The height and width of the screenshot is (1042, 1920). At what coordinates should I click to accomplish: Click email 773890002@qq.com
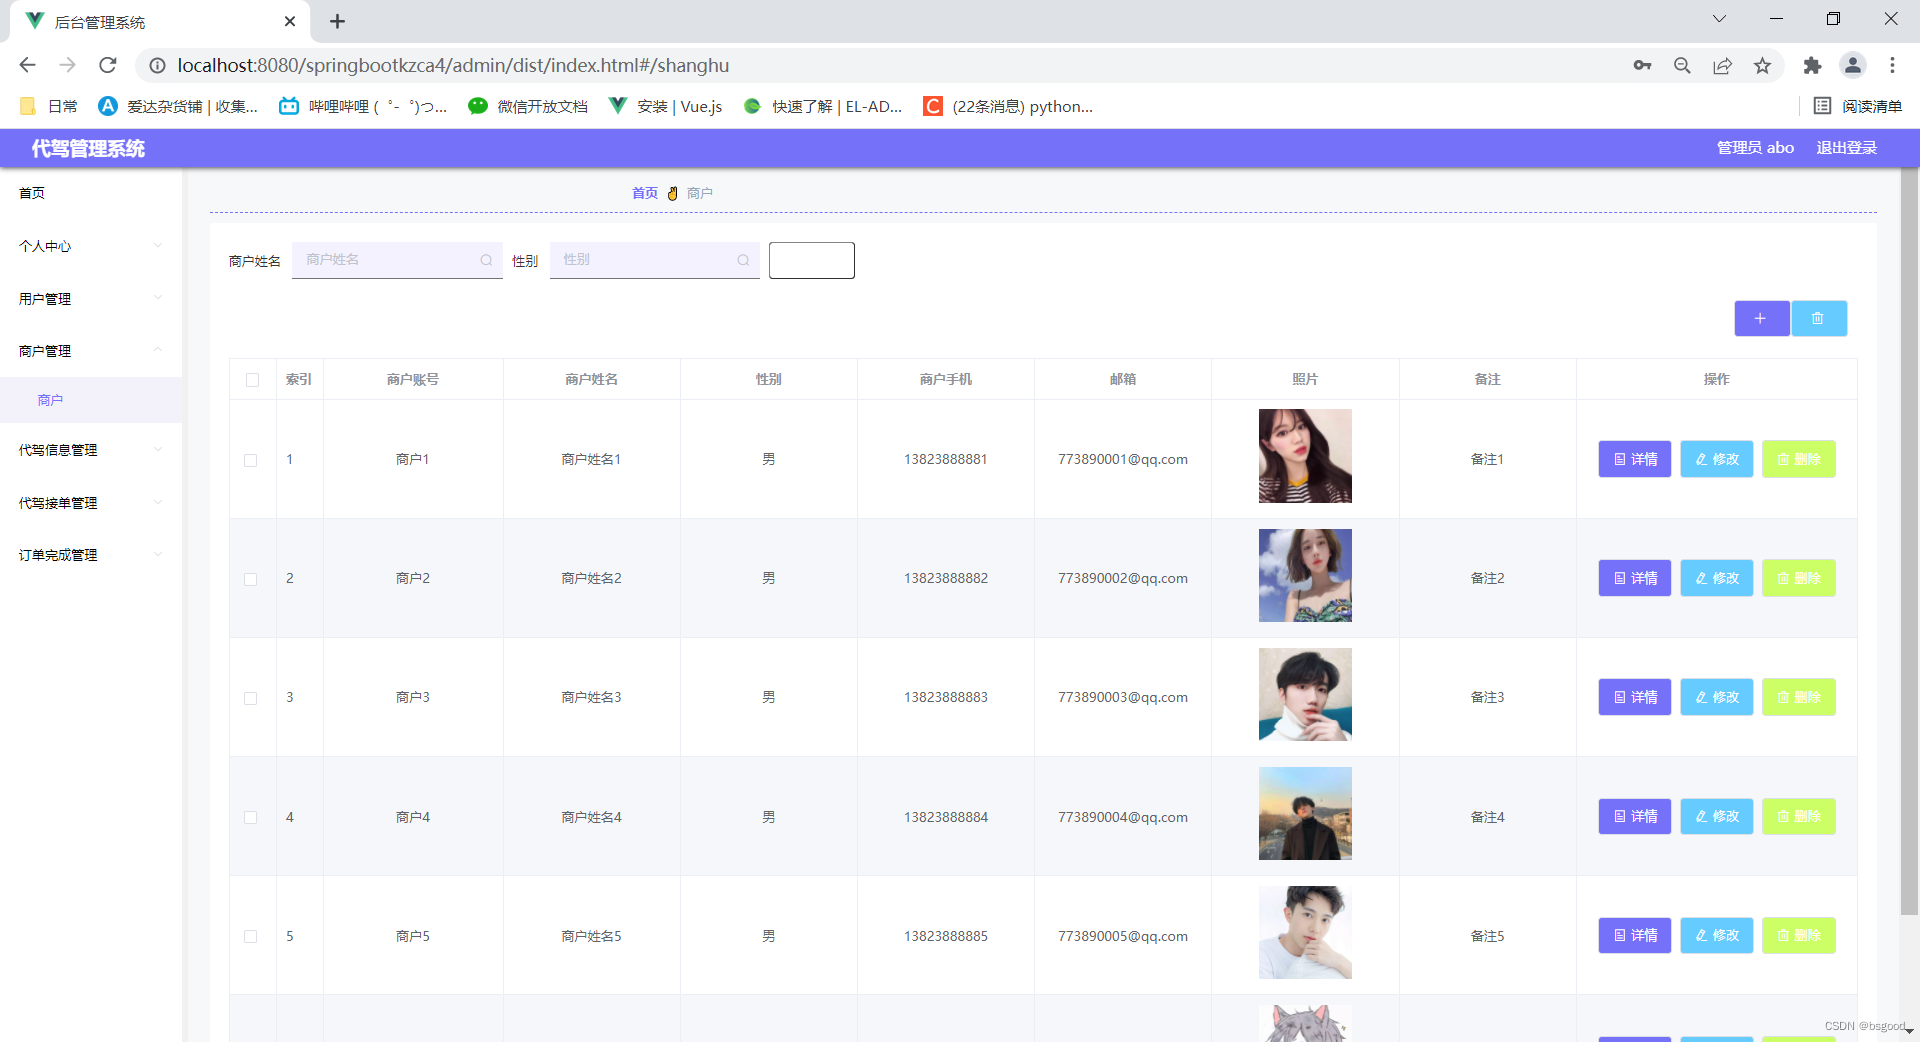1123,578
